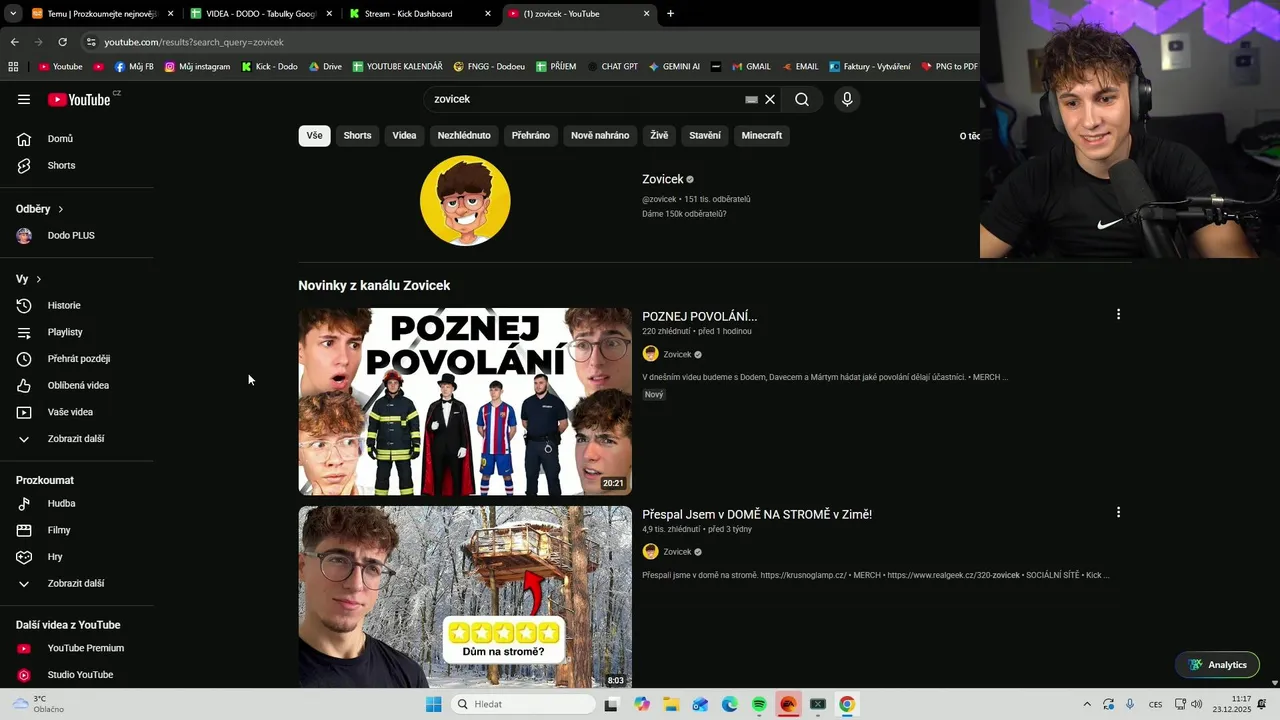Viewport: 1280px width, 720px height.
Task: Expand Odběry section chevron
Action: click(x=60, y=209)
